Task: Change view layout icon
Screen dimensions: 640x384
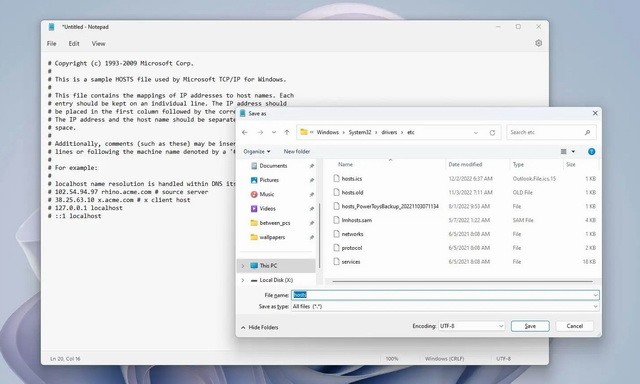Action: tap(564, 151)
